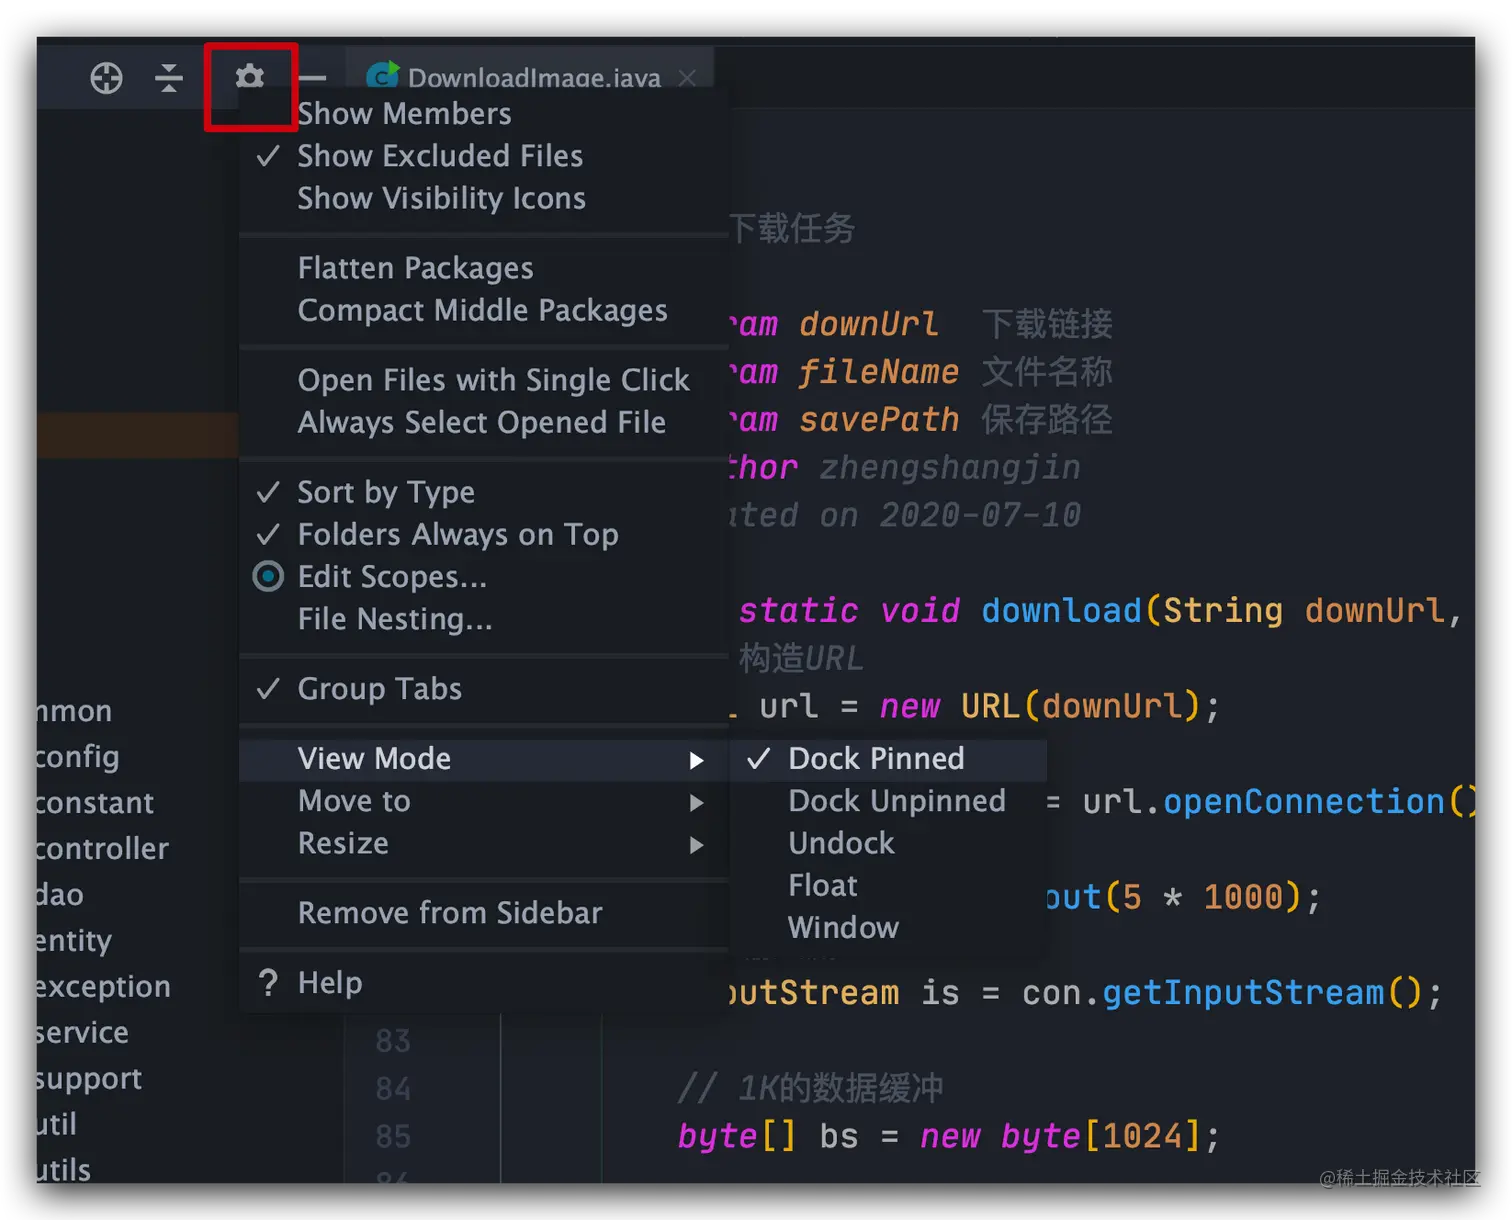This screenshot has width=1512, height=1220.
Task: Click line number 83 in gutter
Action: (x=393, y=1041)
